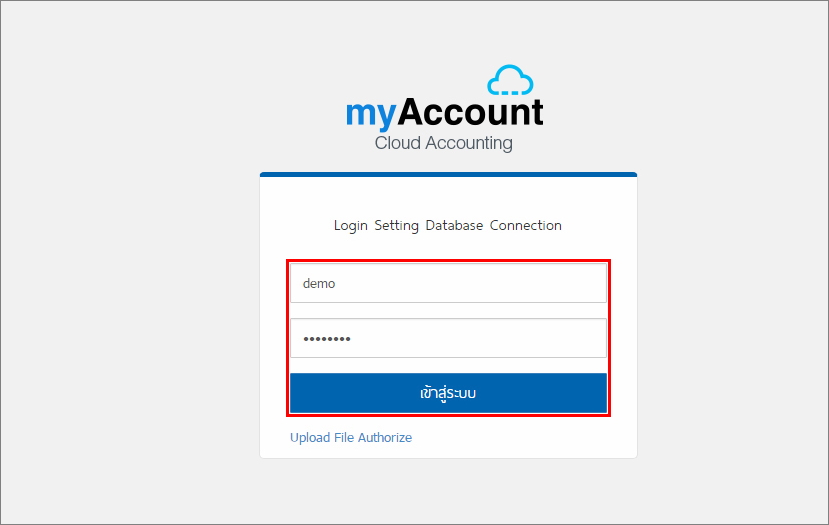The width and height of the screenshot is (829, 525).
Task: Click the blue top border of the login card
Action: (448, 174)
